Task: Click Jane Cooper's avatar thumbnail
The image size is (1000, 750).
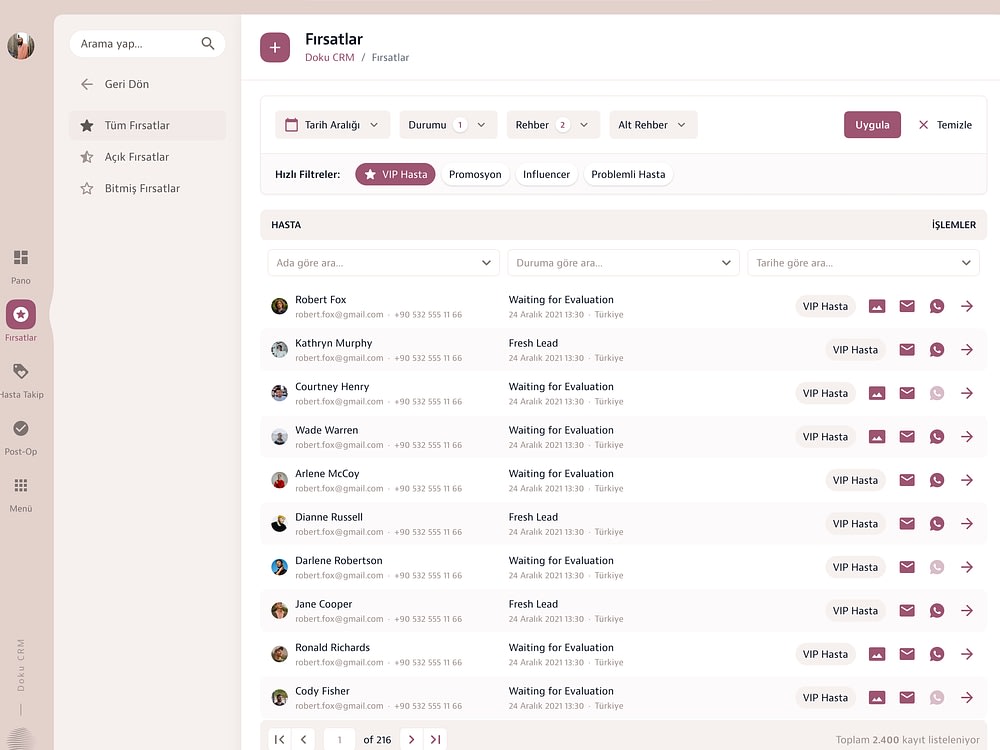Action: (x=279, y=610)
